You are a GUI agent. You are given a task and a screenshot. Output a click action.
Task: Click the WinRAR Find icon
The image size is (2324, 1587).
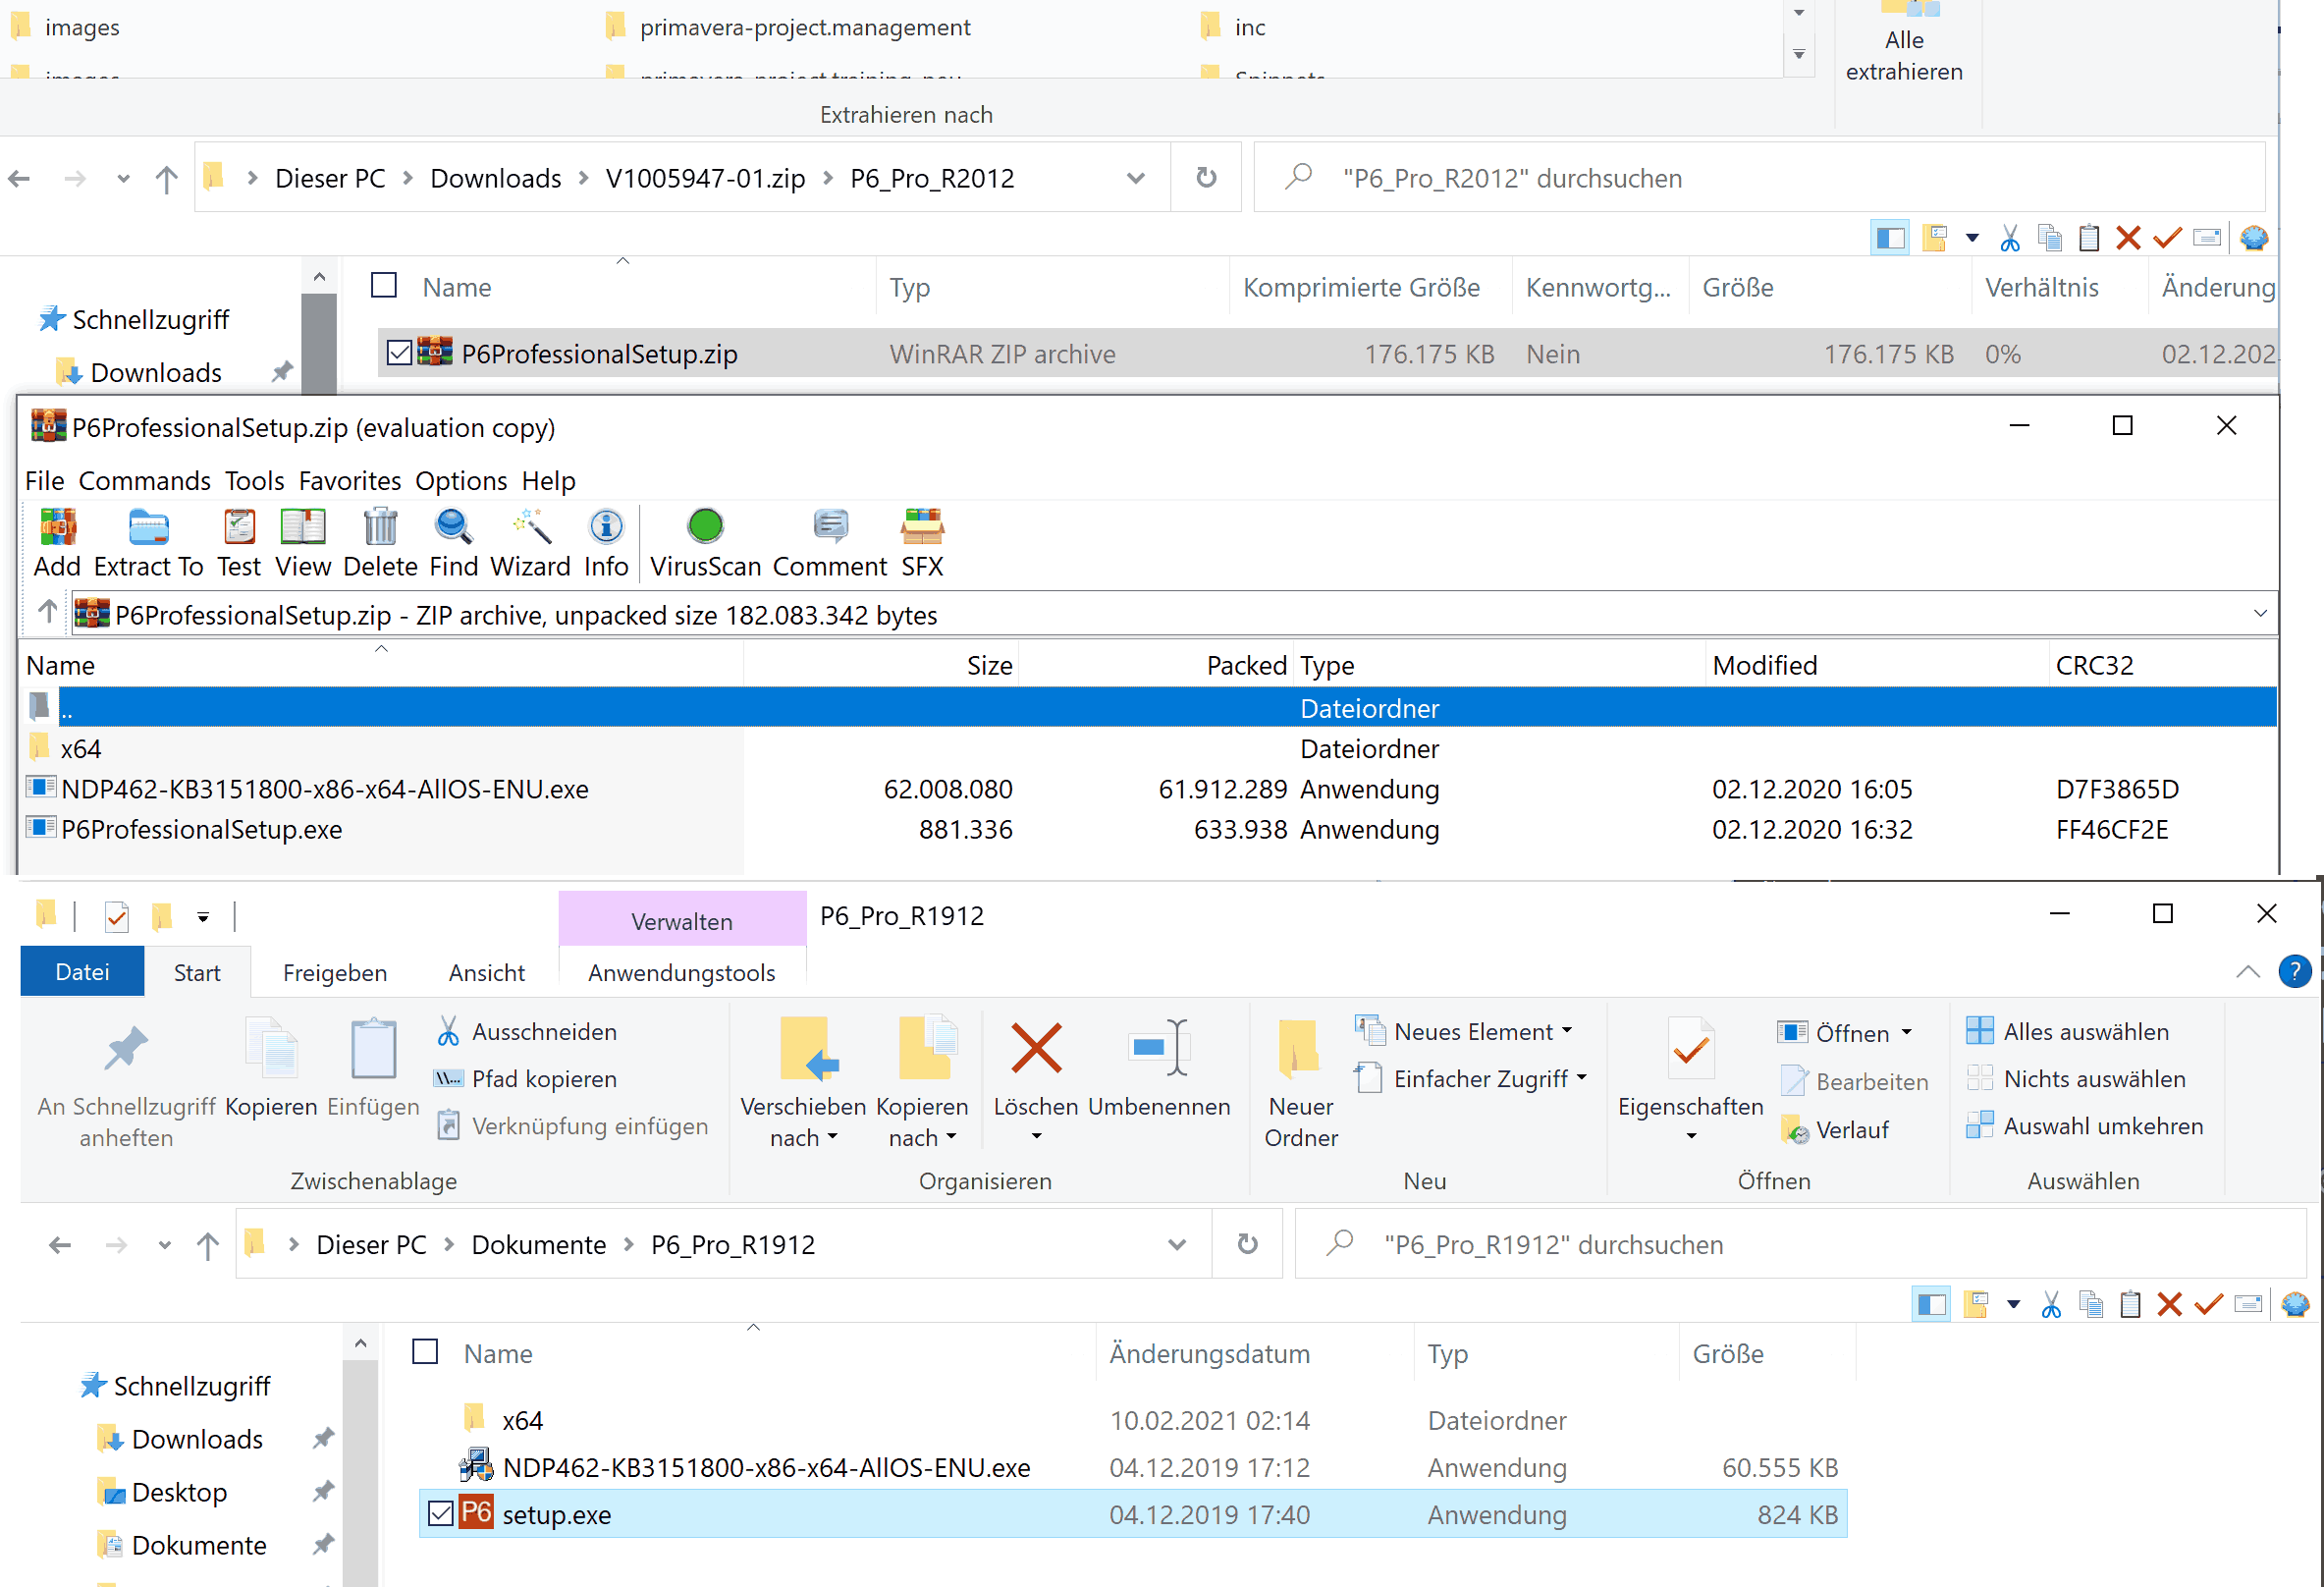point(453,528)
